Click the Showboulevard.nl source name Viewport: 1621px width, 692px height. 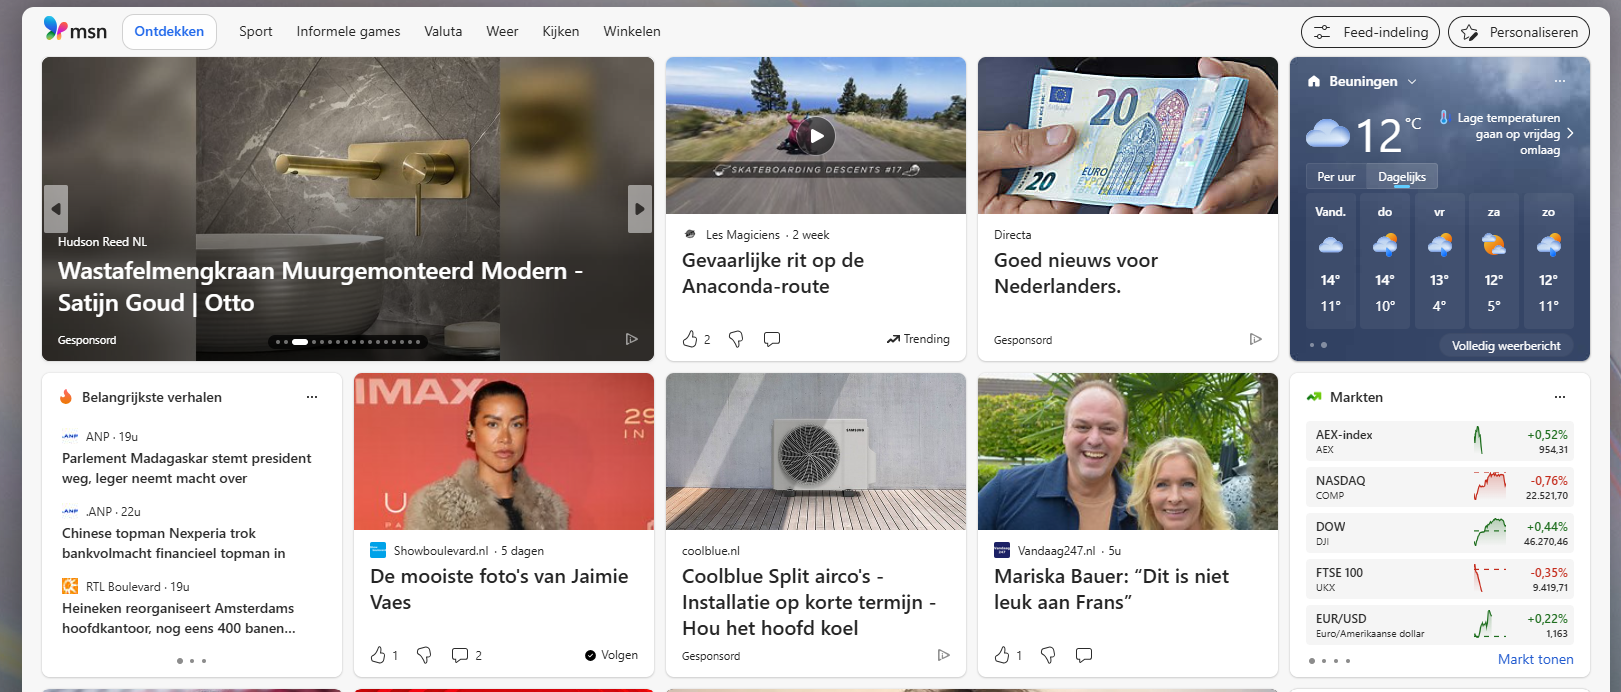441,551
